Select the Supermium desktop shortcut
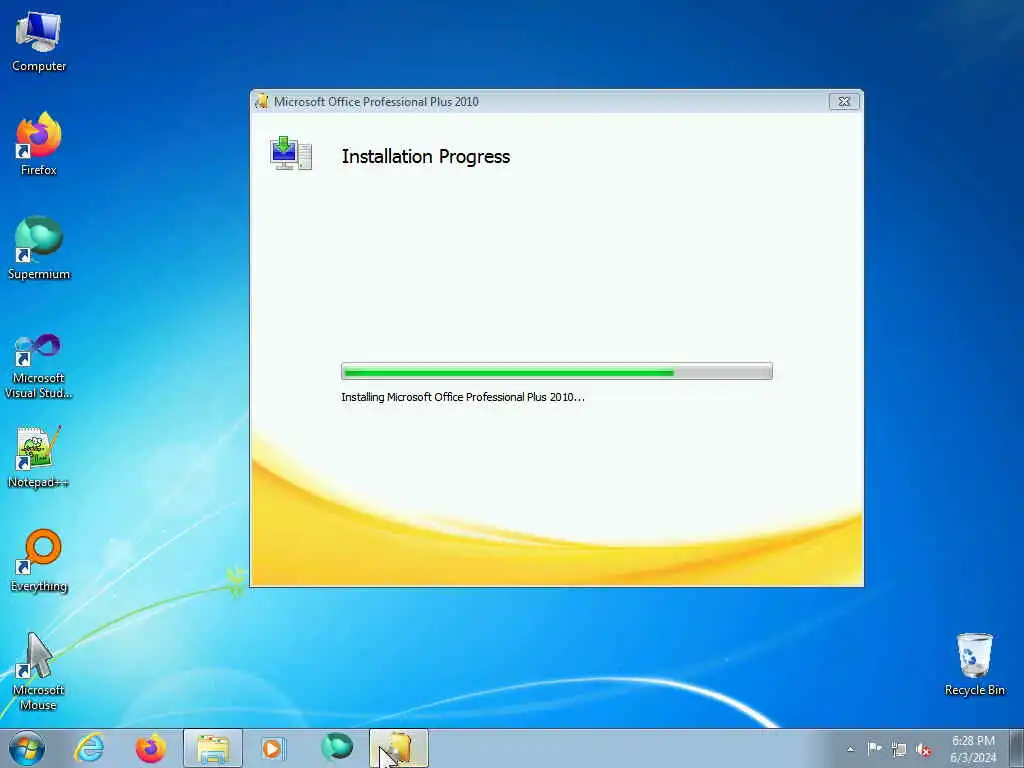This screenshot has width=1024, height=768. [39, 248]
